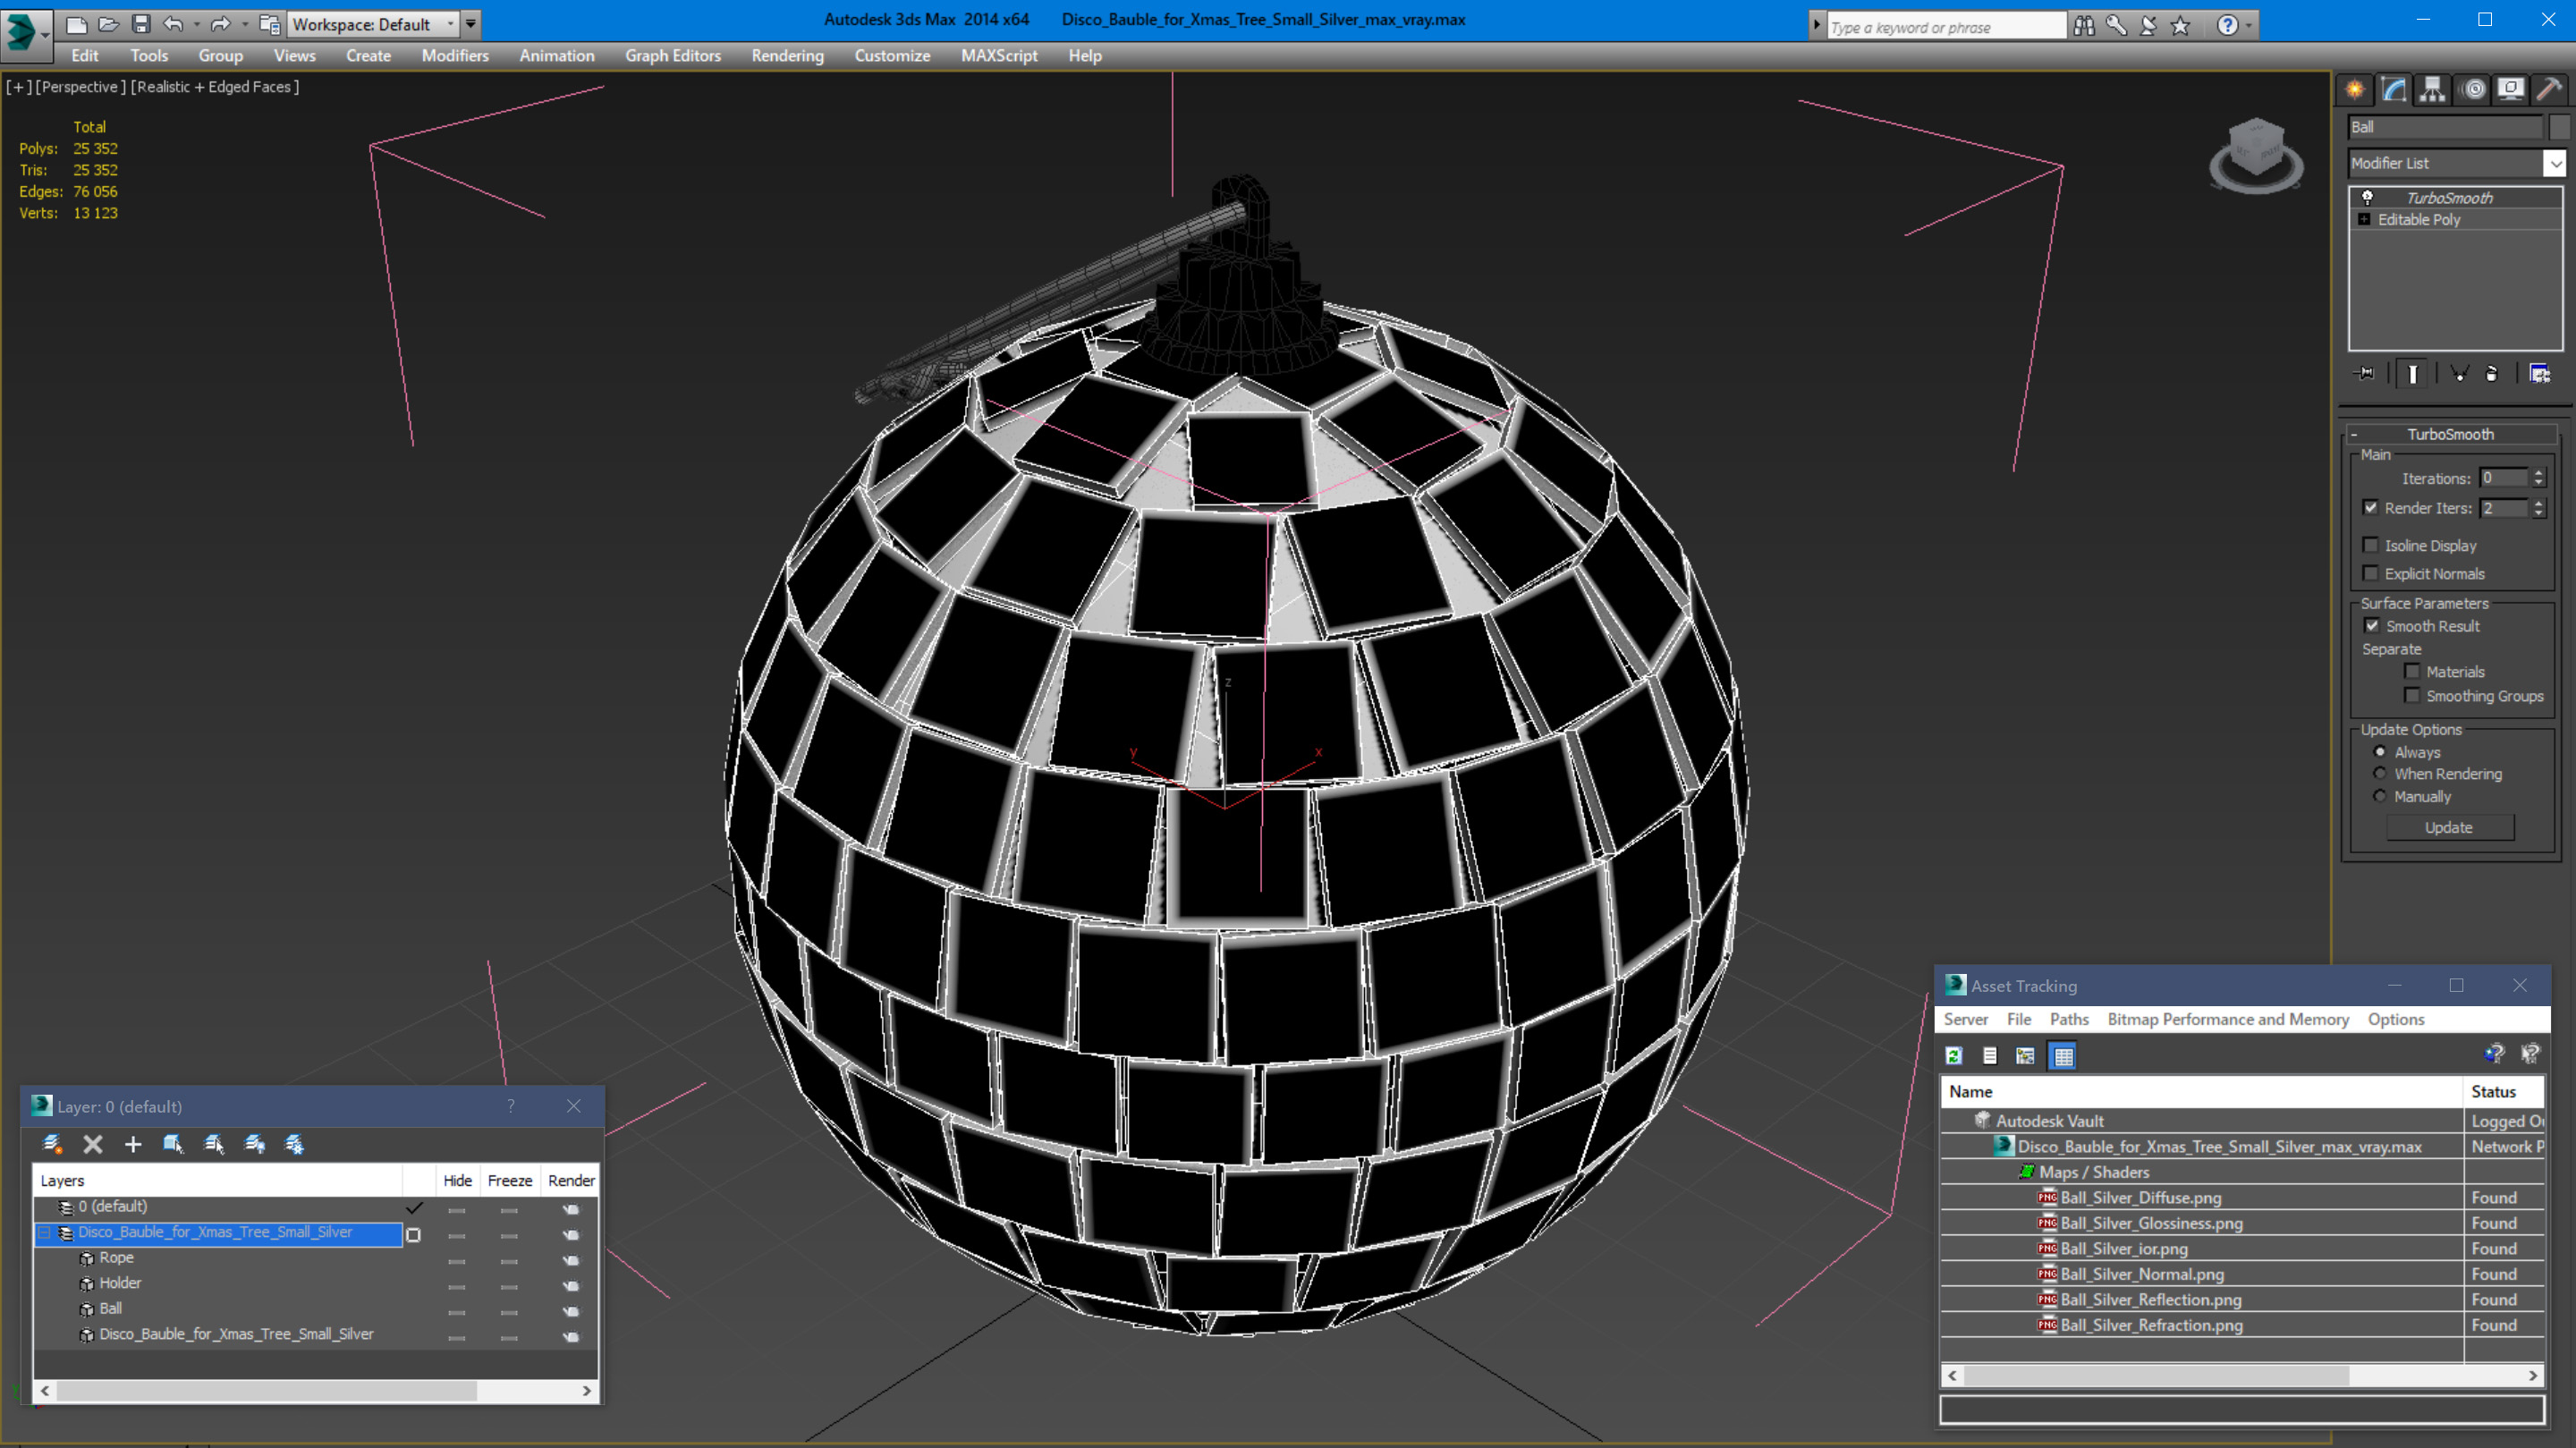Enable Separate by Materials checkbox

[x=2412, y=672]
